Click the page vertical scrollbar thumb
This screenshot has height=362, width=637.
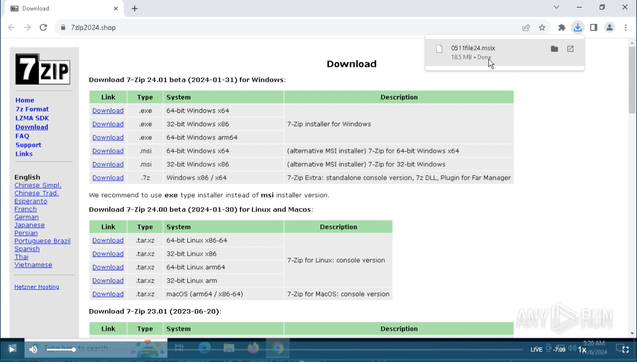tap(632, 79)
